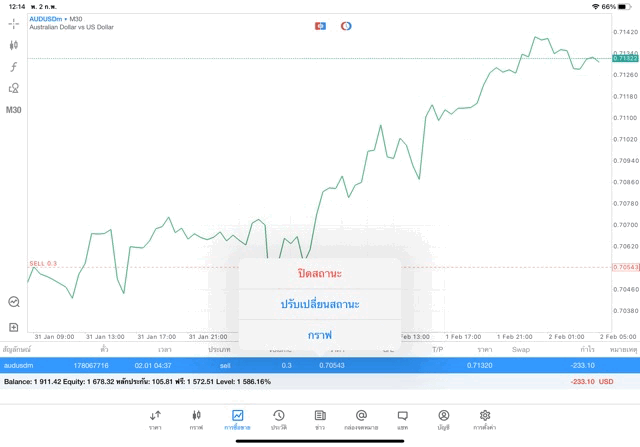Viewport: 640px width, 447px height.
Task: Open the ข่าว (news) tab
Action: pyautogui.click(x=320, y=419)
